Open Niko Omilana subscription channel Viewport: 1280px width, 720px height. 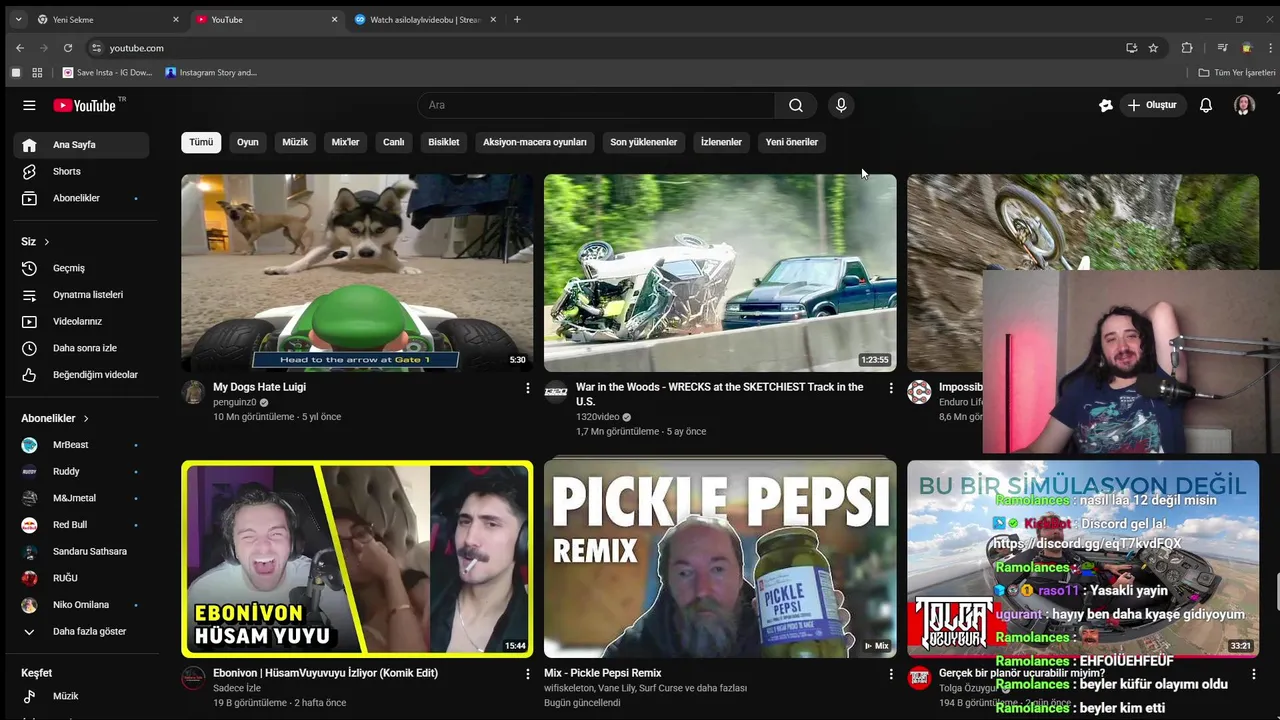click(x=81, y=605)
